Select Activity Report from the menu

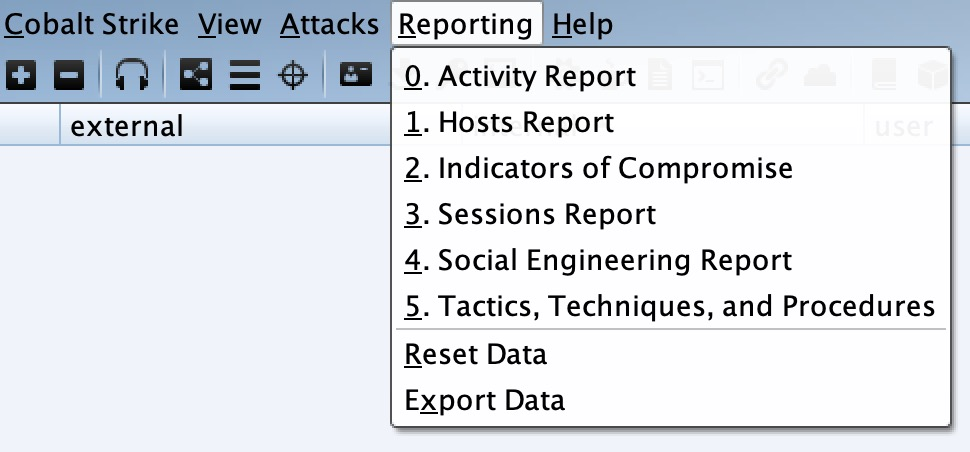pyautogui.click(x=520, y=76)
